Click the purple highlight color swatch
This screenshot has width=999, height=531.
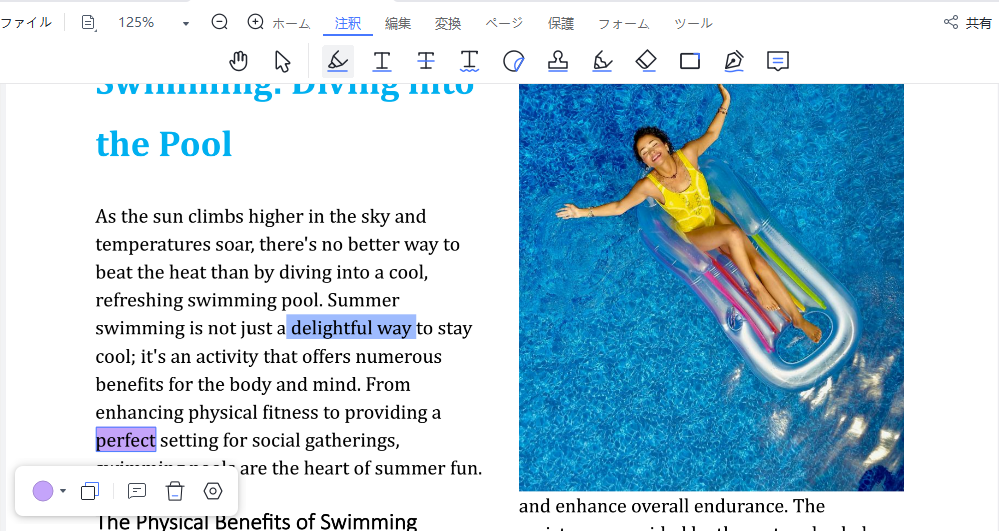tap(43, 491)
